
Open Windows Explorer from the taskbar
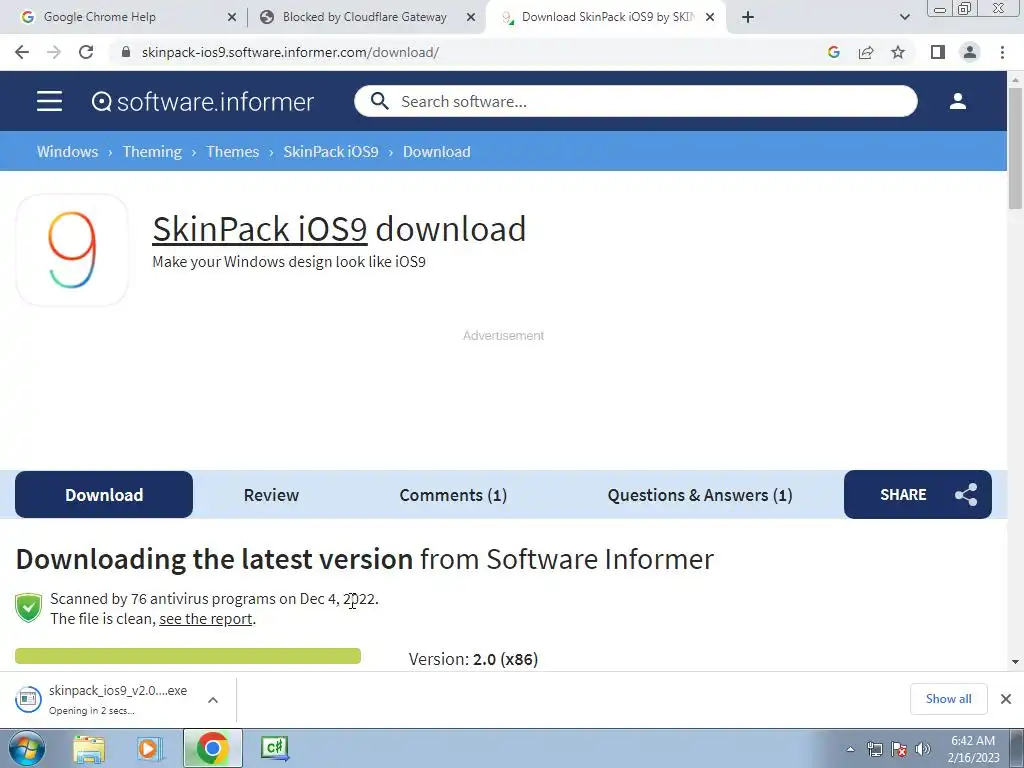[89, 748]
